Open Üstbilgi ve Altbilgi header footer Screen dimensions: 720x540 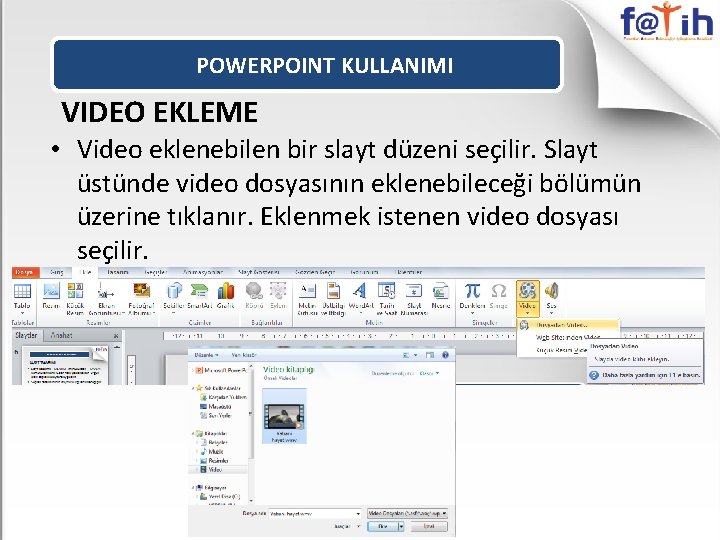pyautogui.click(x=333, y=298)
